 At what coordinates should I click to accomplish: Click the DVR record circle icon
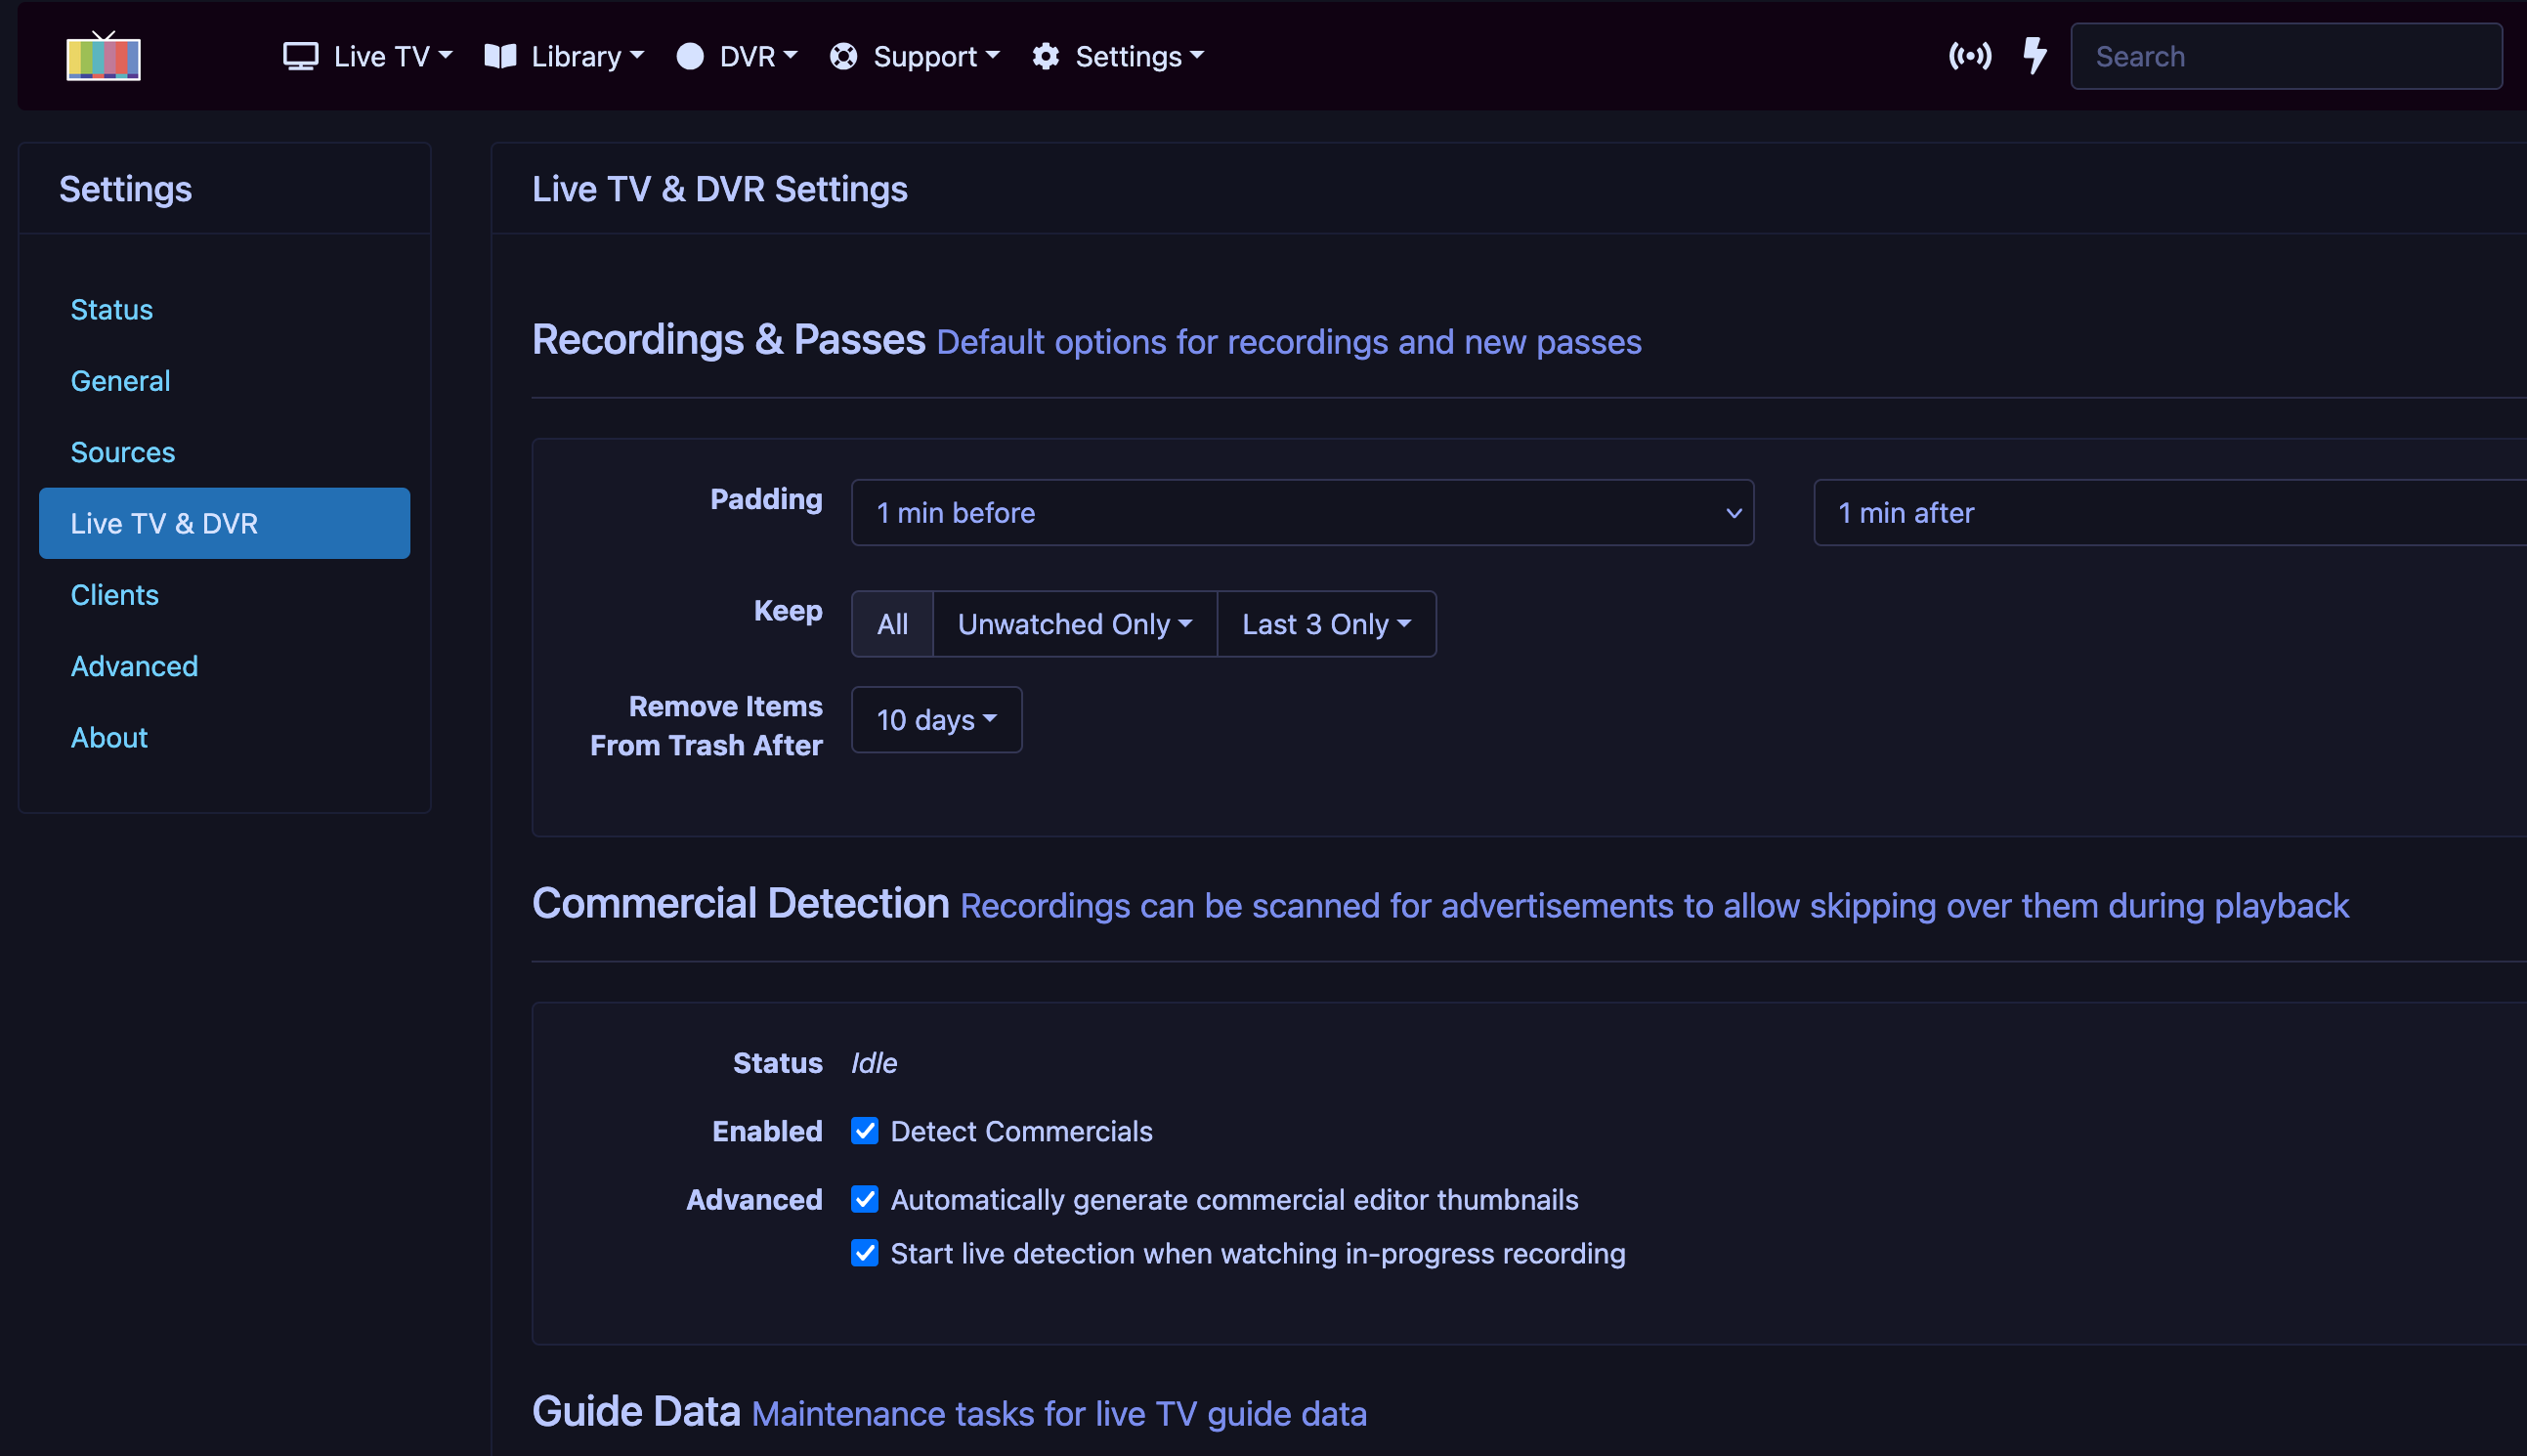click(x=690, y=57)
